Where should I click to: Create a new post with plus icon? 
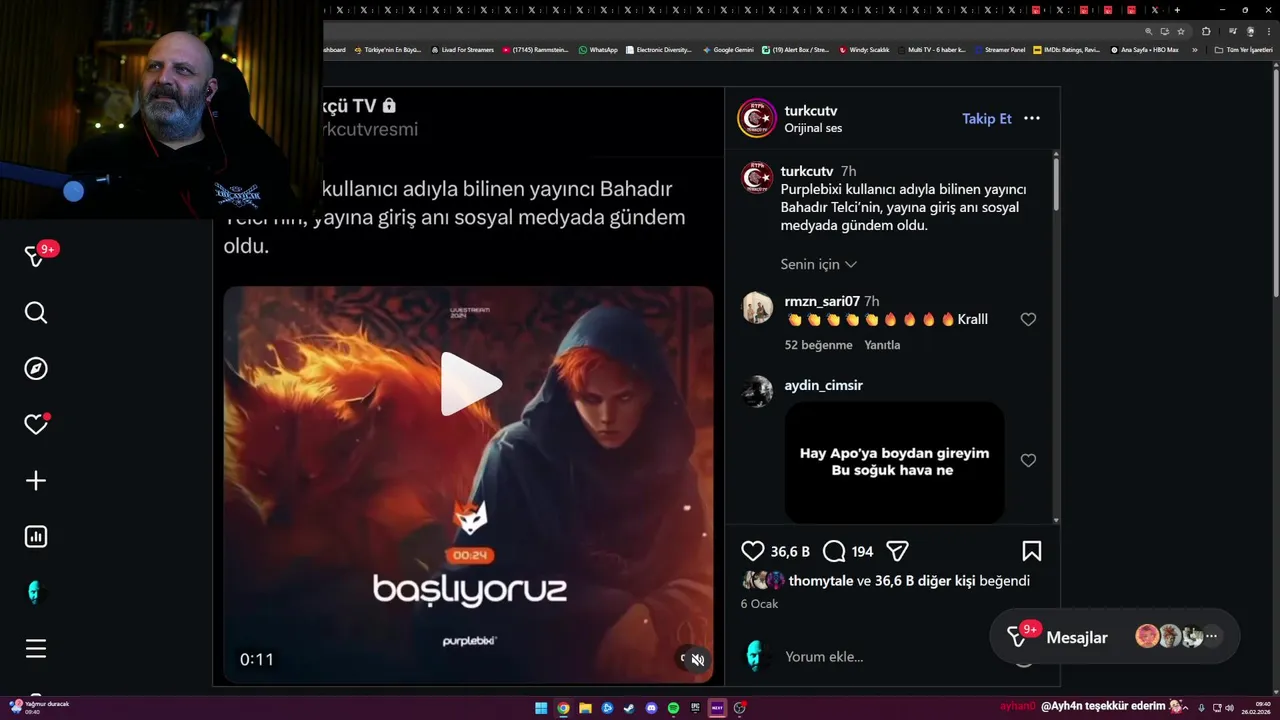(36, 481)
